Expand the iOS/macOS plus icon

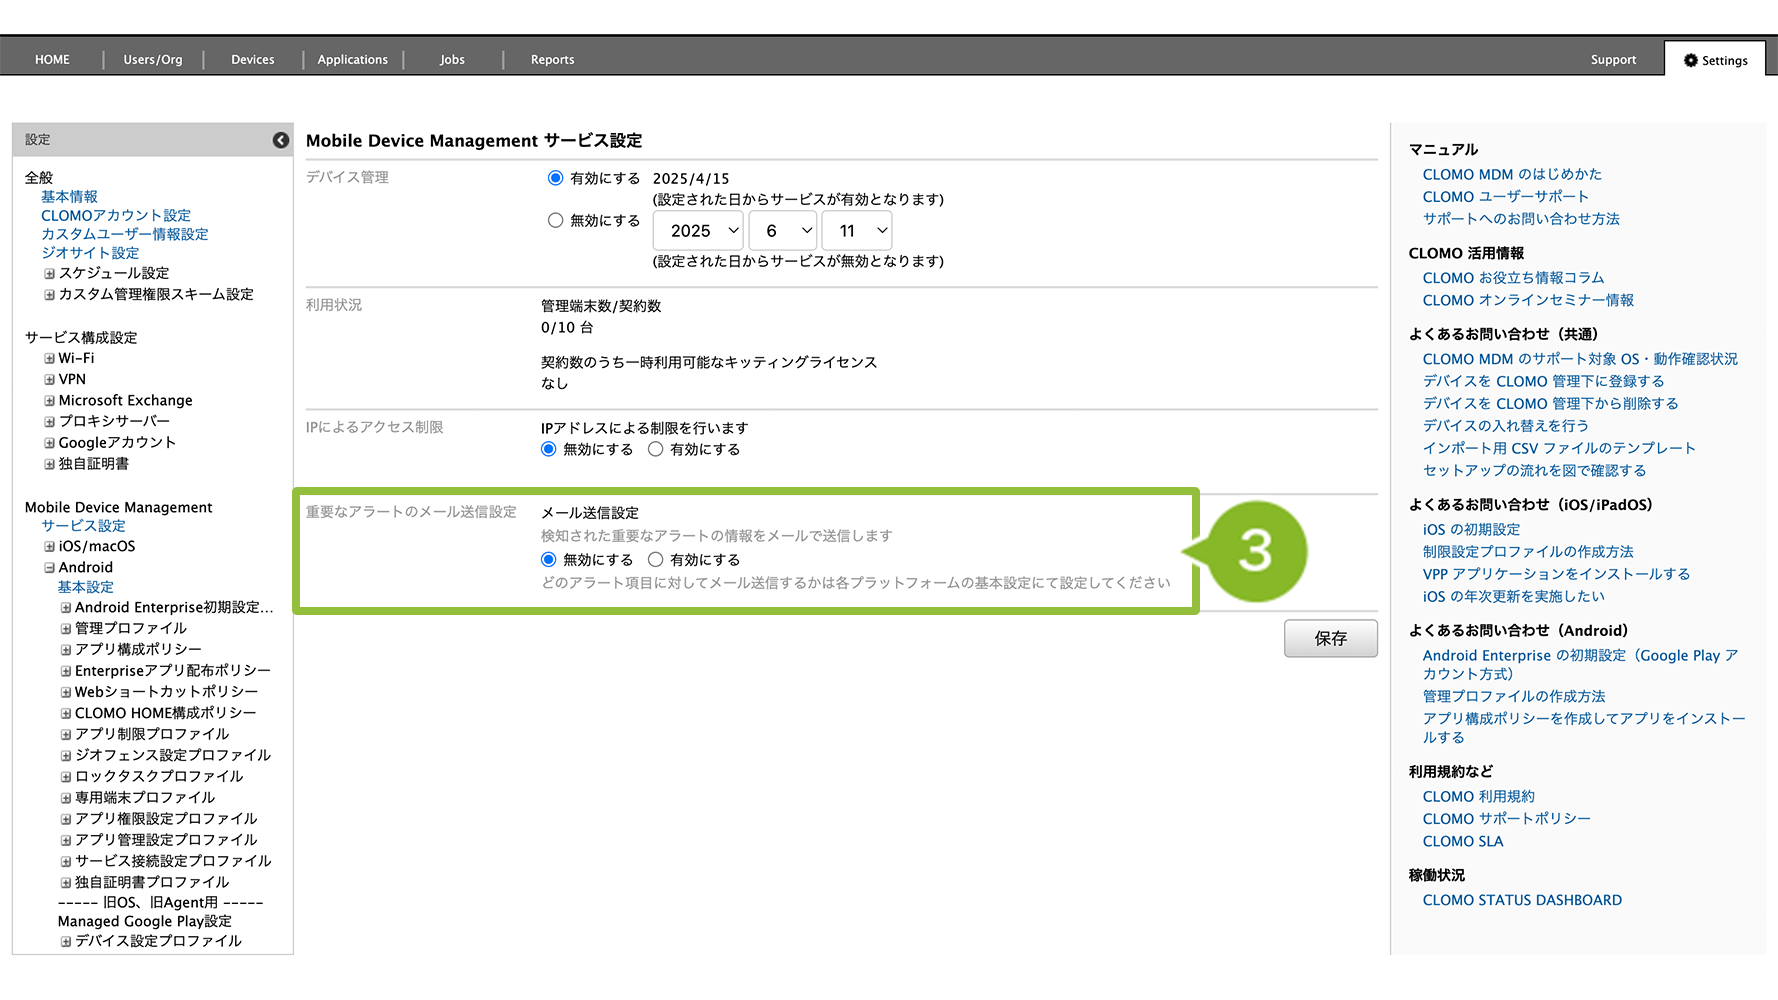coord(49,547)
